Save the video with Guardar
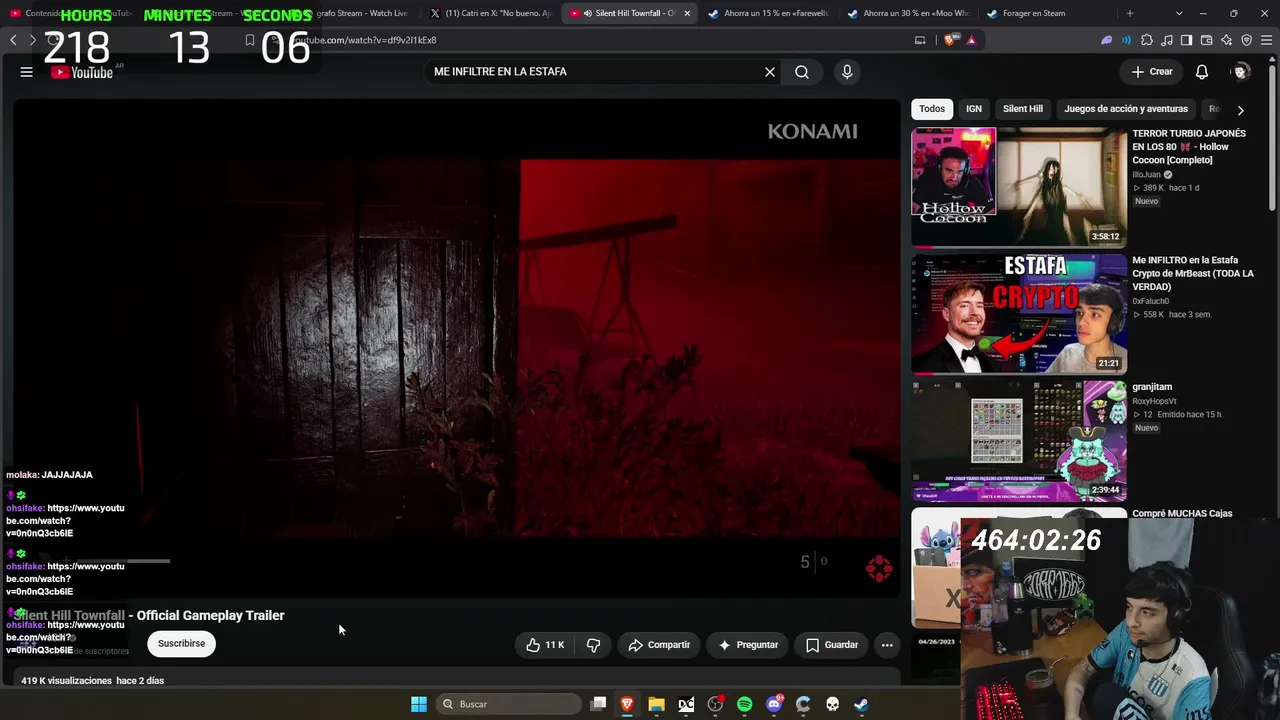Image resolution: width=1280 pixels, height=720 pixels. pos(832,645)
